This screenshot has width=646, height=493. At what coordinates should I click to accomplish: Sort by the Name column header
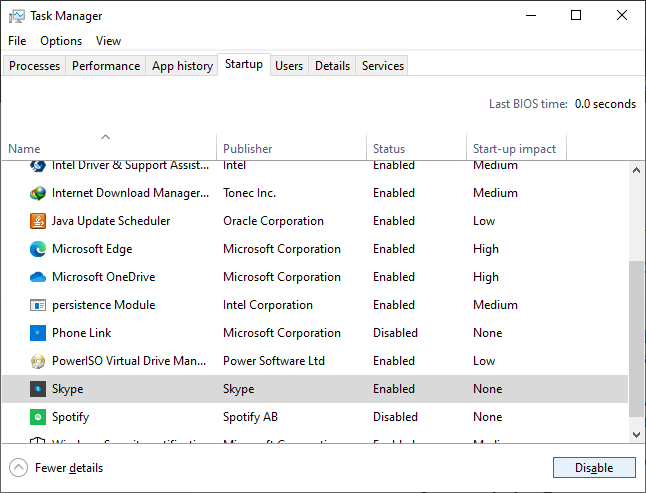point(109,147)
